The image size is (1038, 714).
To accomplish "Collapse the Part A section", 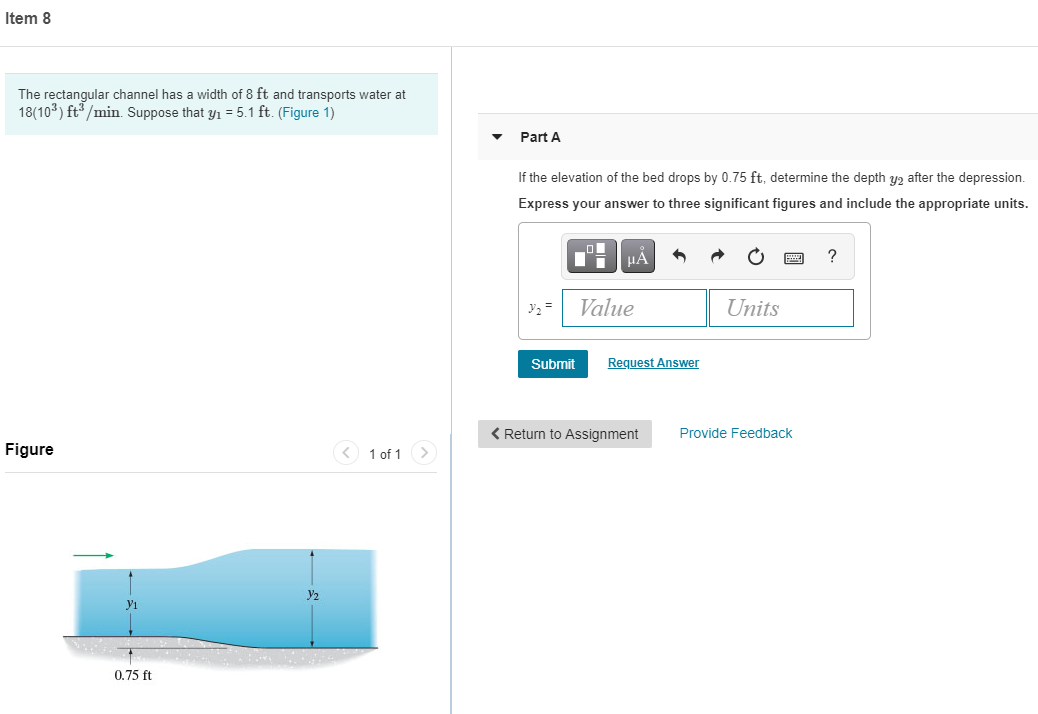I will click(497, 136).
